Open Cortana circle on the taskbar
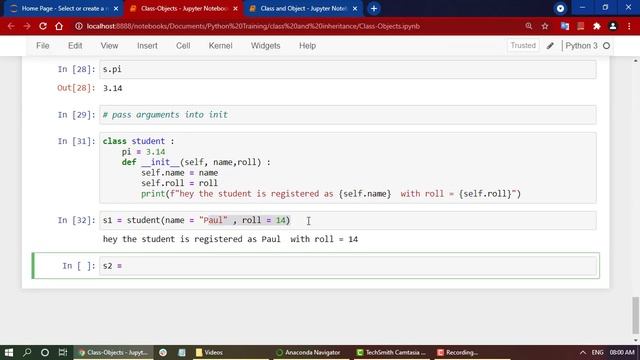 pos(45,352)
